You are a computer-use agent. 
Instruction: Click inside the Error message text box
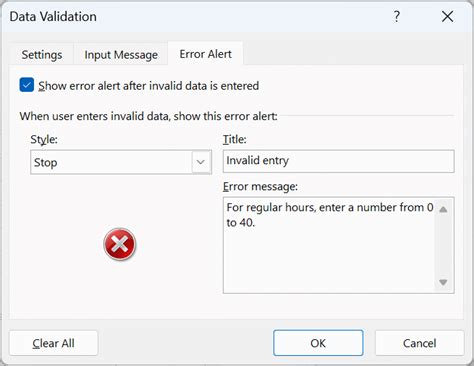329,245
